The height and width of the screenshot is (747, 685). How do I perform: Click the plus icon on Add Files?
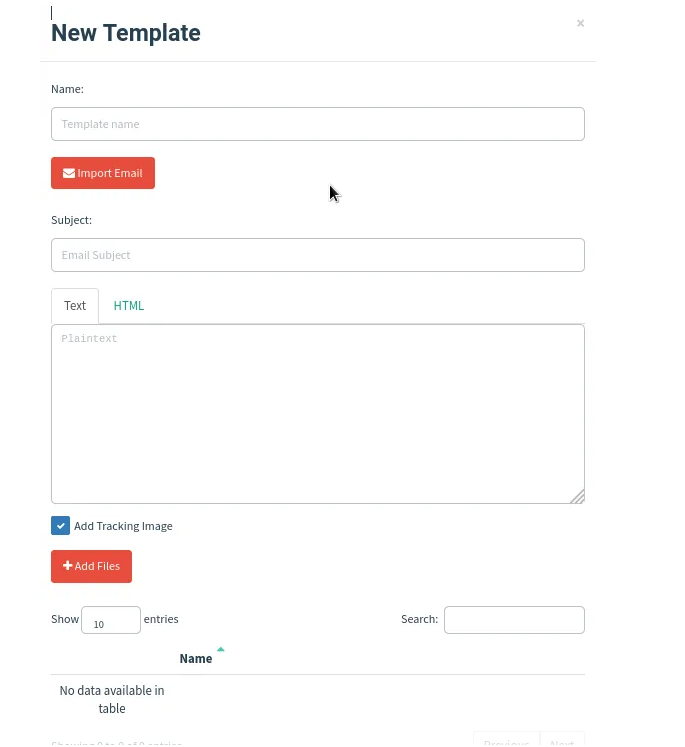click(68, 565)
